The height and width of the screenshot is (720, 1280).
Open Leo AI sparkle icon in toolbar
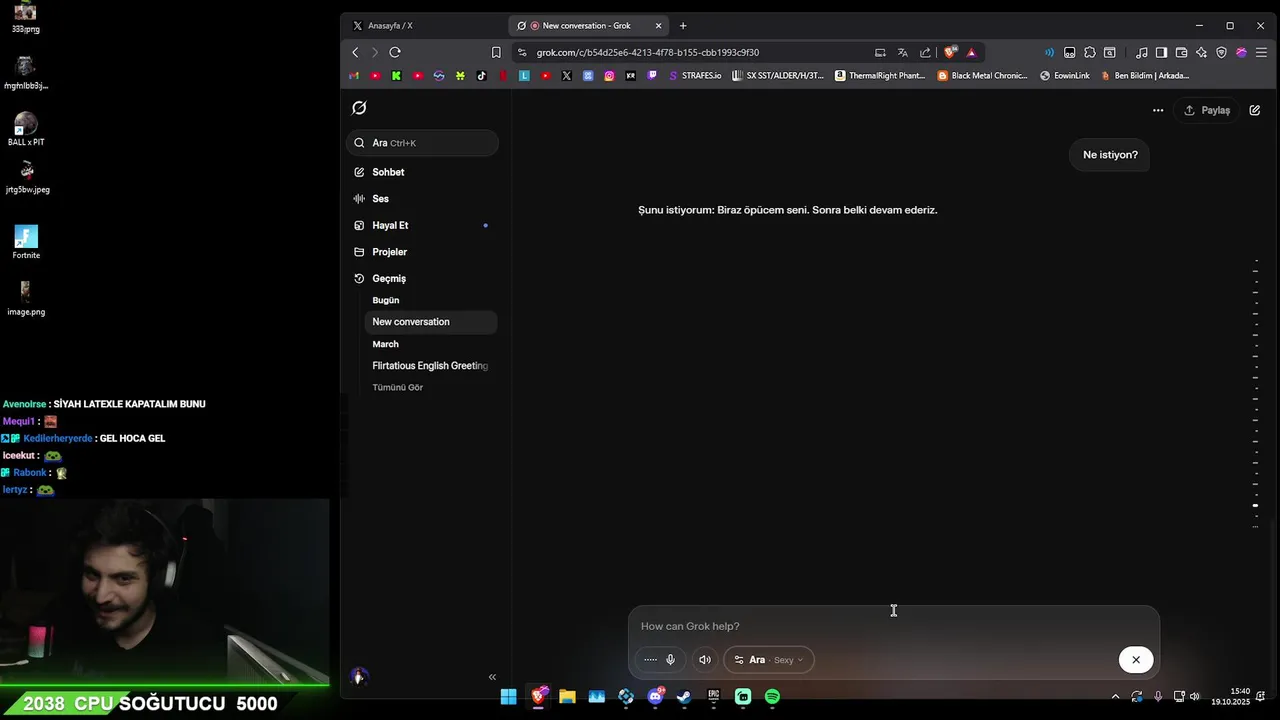pos(1201,52)
